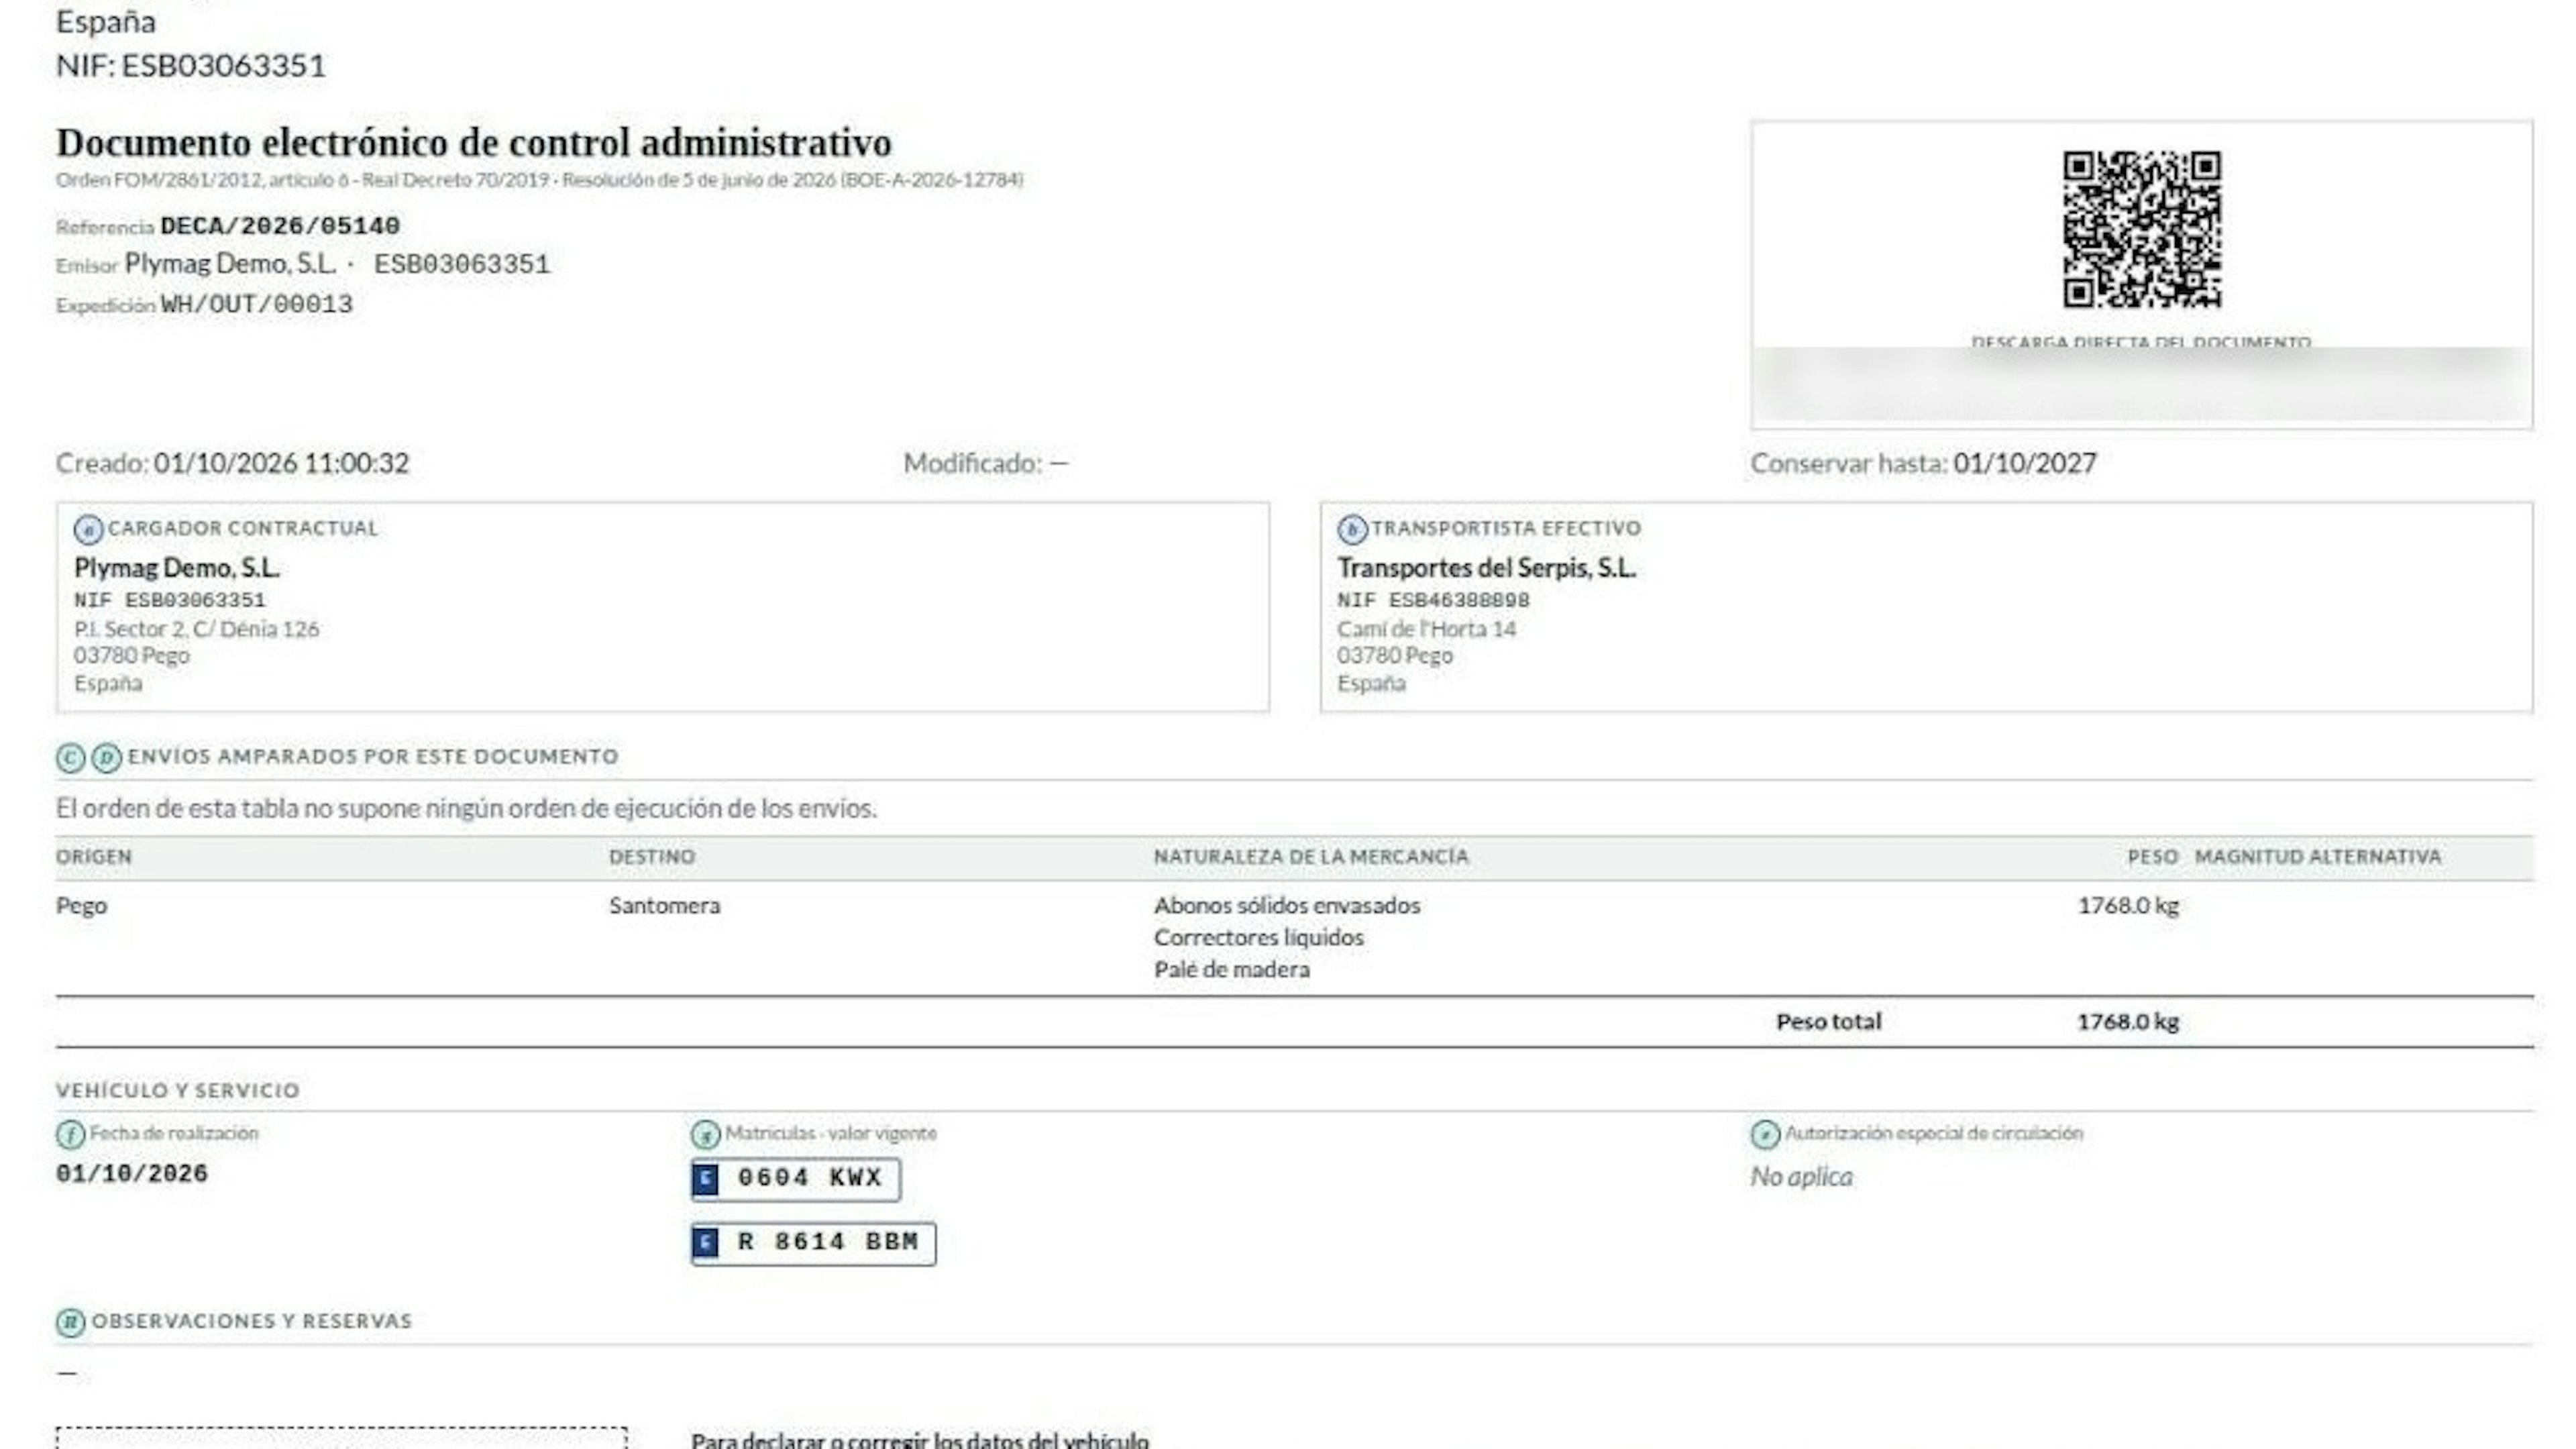Click the Peso total value 1768.0 kg

point(2128,1022)
